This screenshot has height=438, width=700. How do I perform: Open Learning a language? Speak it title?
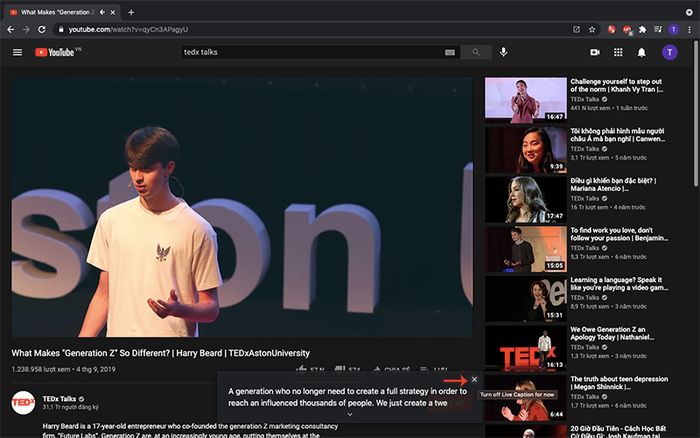click(x=619, y=284)
